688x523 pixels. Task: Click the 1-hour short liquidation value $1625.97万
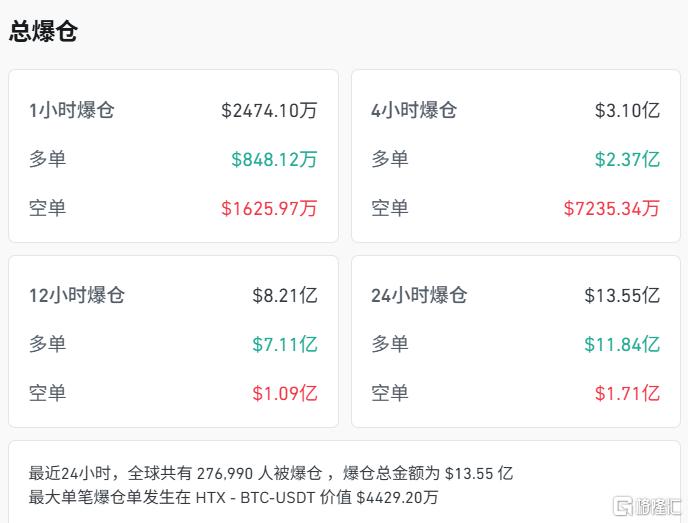pos(269,208)
